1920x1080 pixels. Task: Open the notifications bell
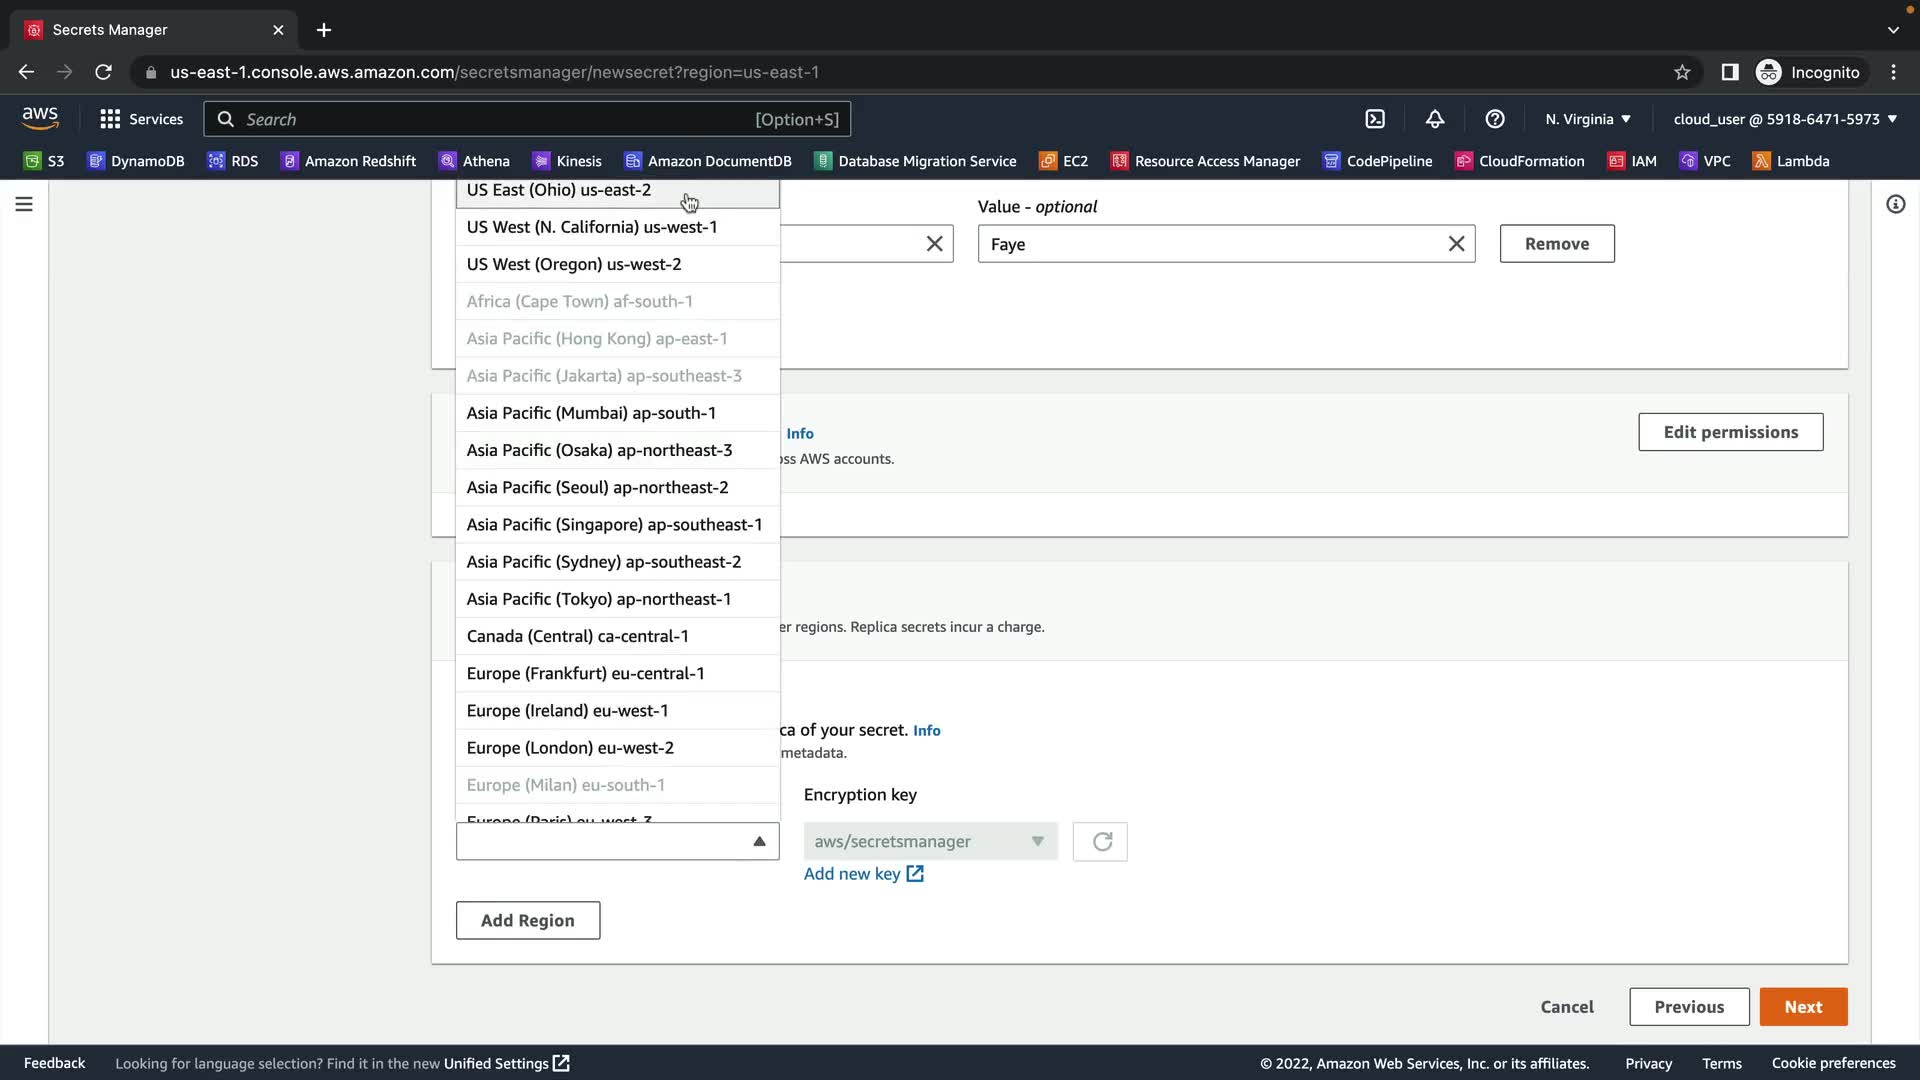(x=1435, y=119)
